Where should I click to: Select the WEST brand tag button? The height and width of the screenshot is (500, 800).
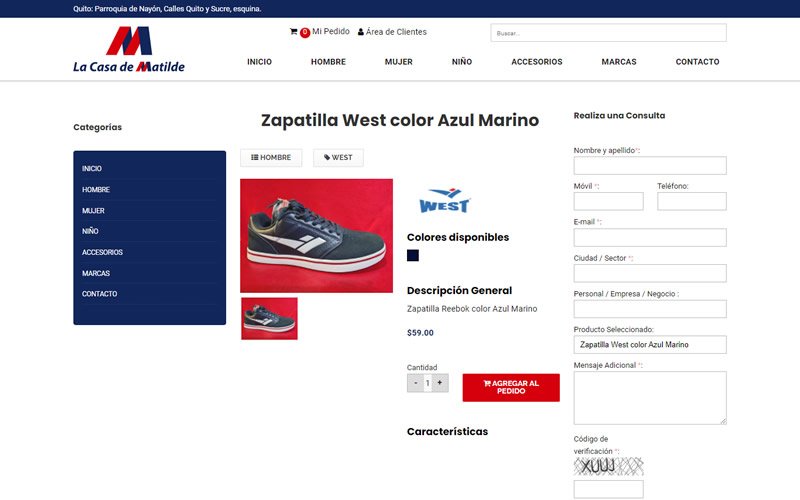(x=338, y=158)
